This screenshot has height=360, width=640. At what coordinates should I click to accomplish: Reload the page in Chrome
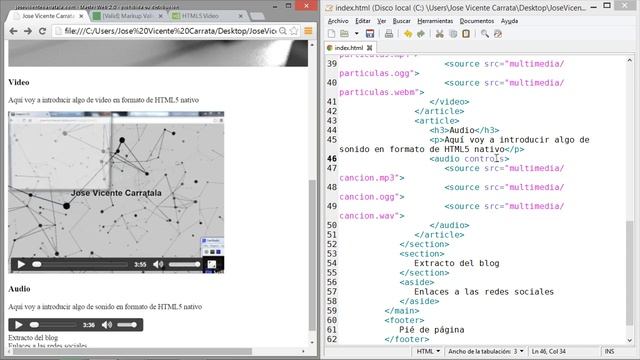point(42,31)
